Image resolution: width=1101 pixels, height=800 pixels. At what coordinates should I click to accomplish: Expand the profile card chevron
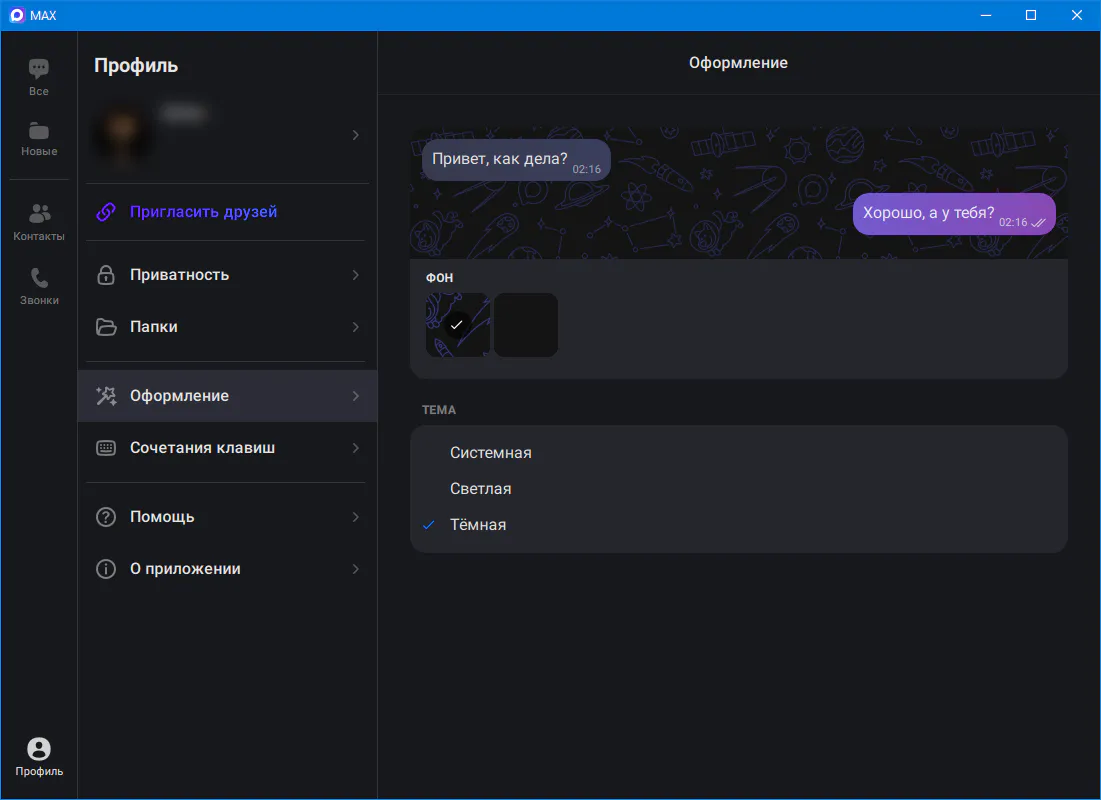tap(356, 135)
